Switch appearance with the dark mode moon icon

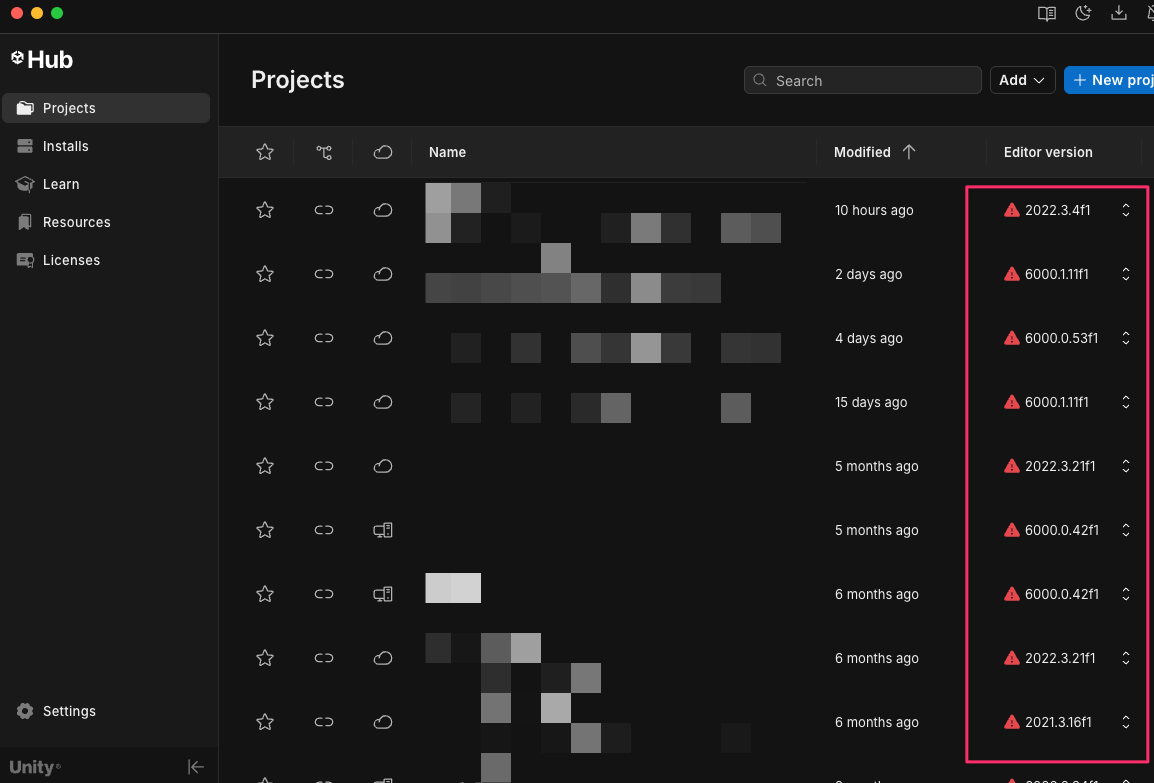pyautogui.click(x=1083, y=14)
